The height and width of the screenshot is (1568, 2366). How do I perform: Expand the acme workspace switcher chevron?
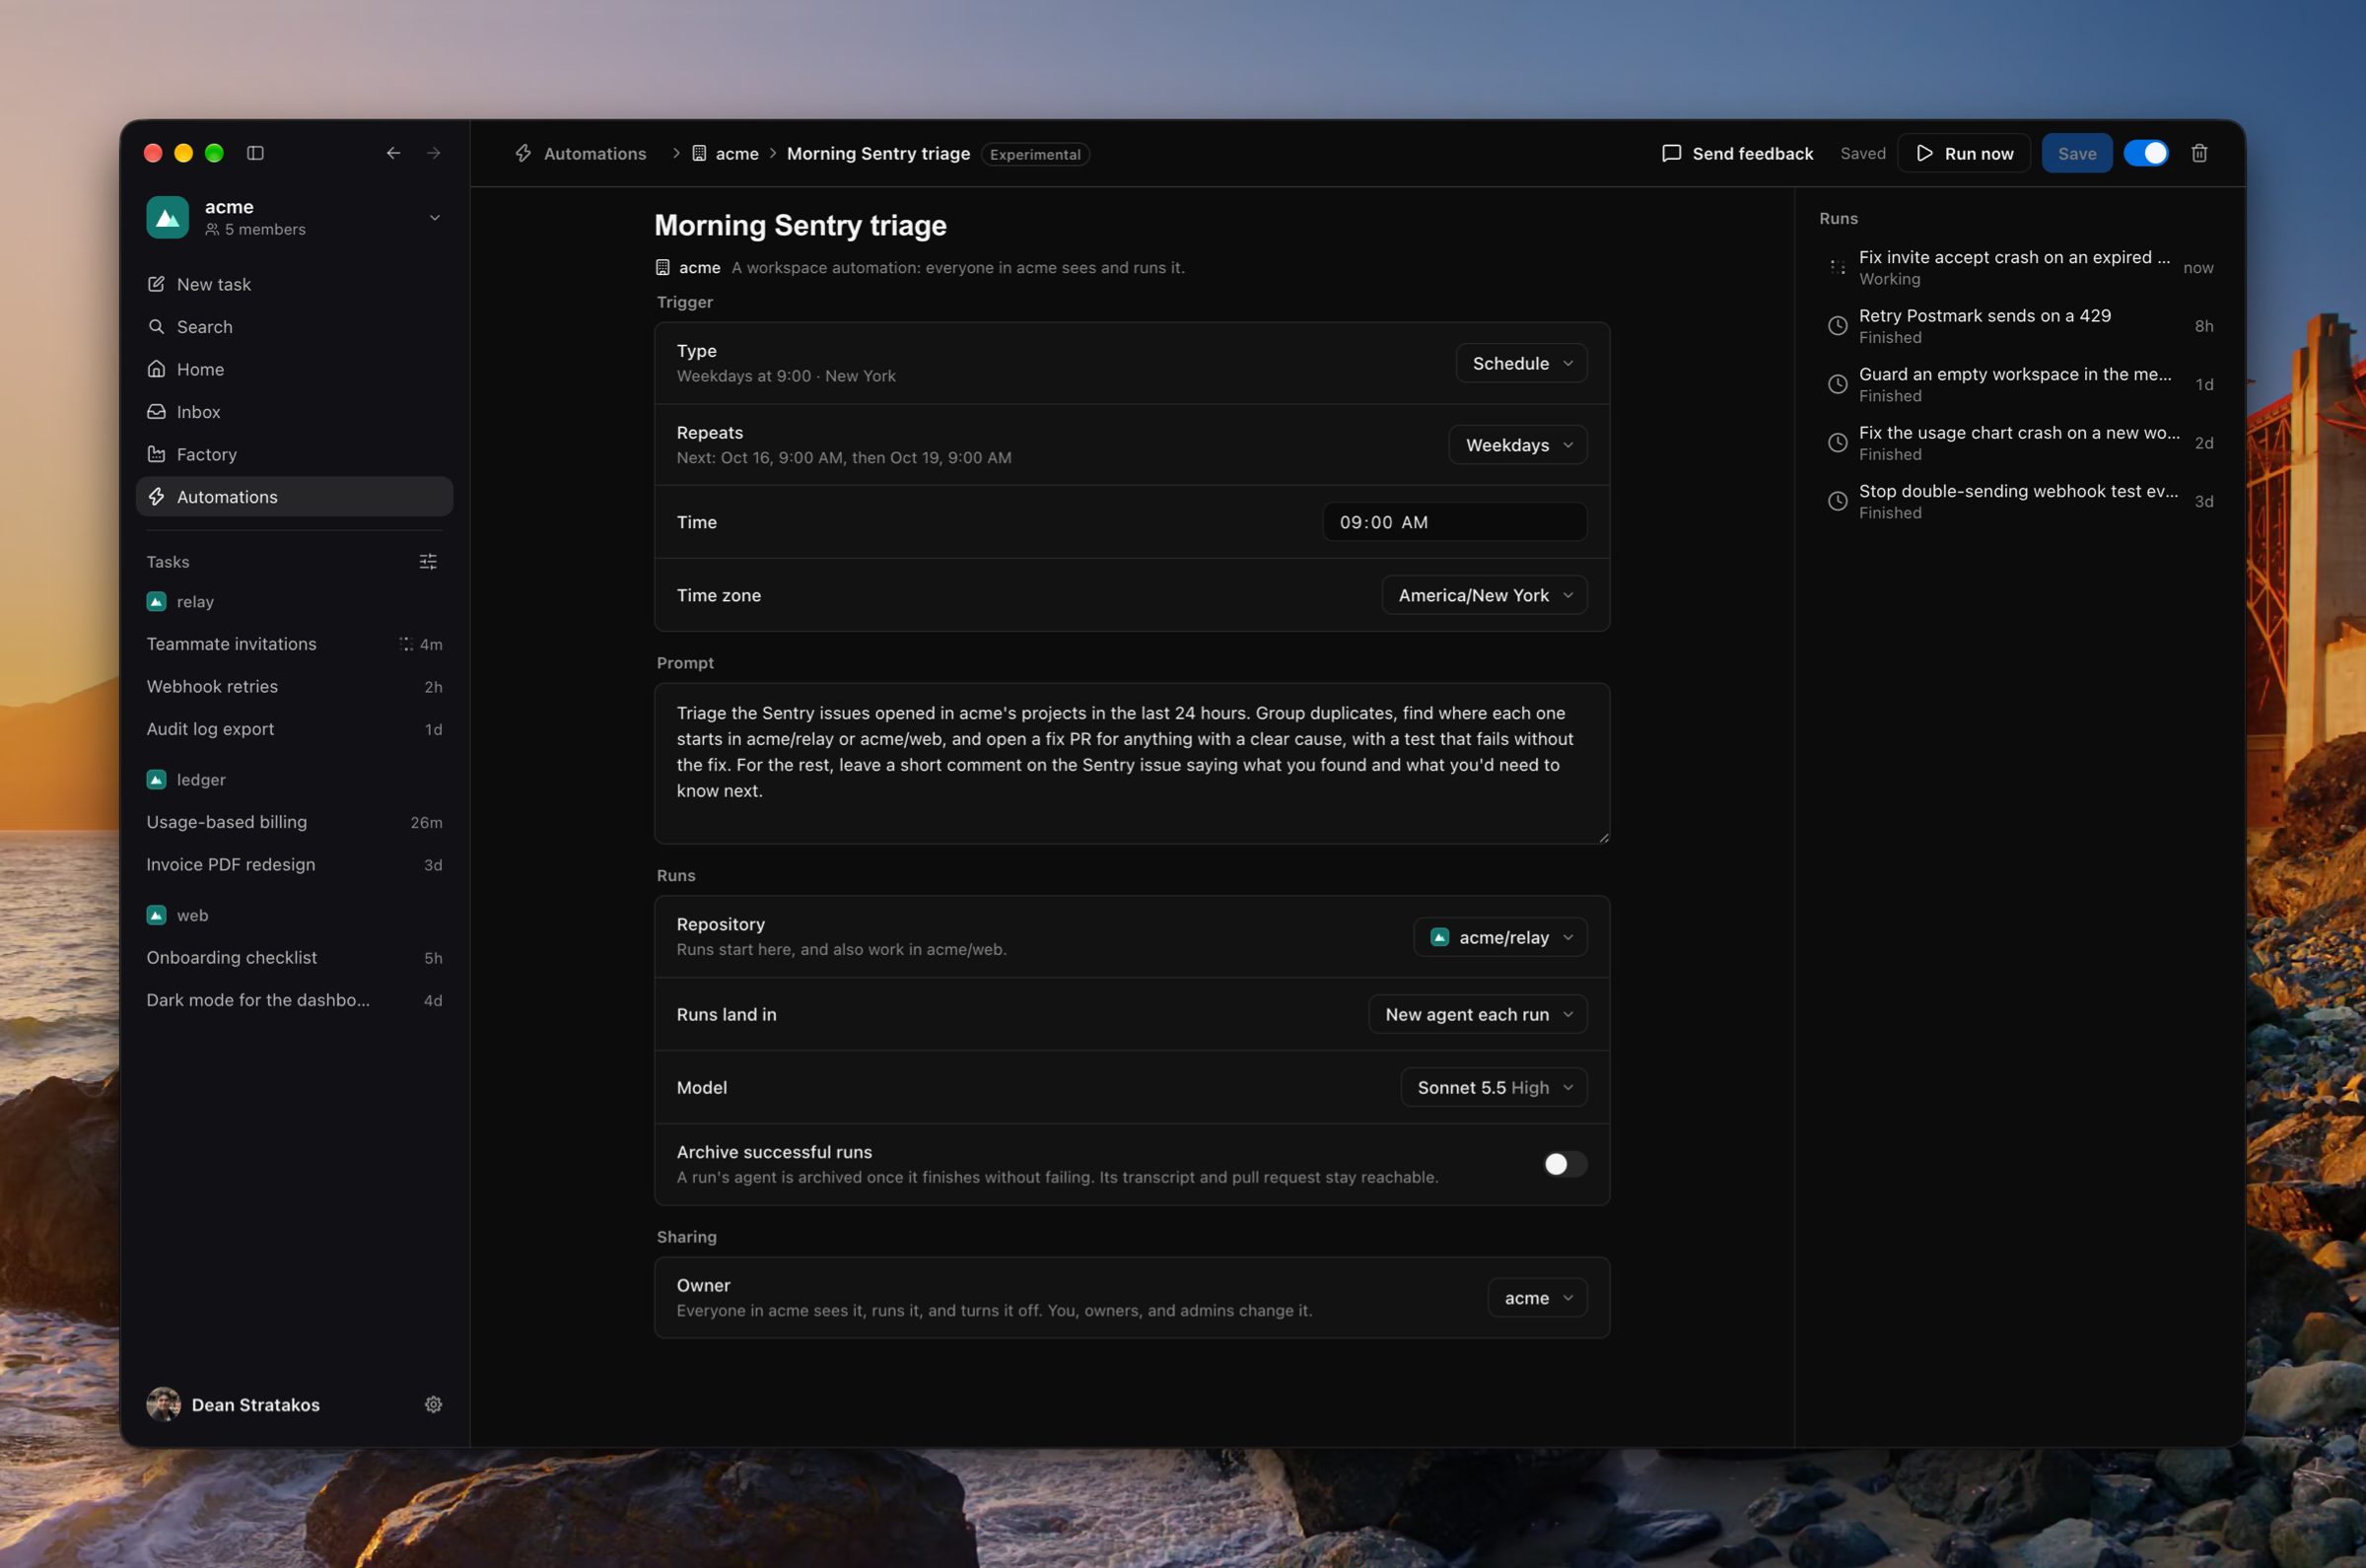435,217
